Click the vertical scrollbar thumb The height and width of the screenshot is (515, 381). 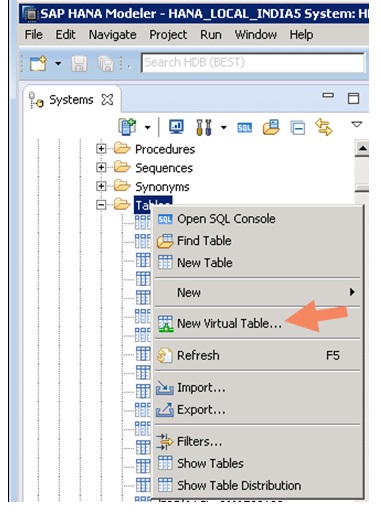point(362,187)
